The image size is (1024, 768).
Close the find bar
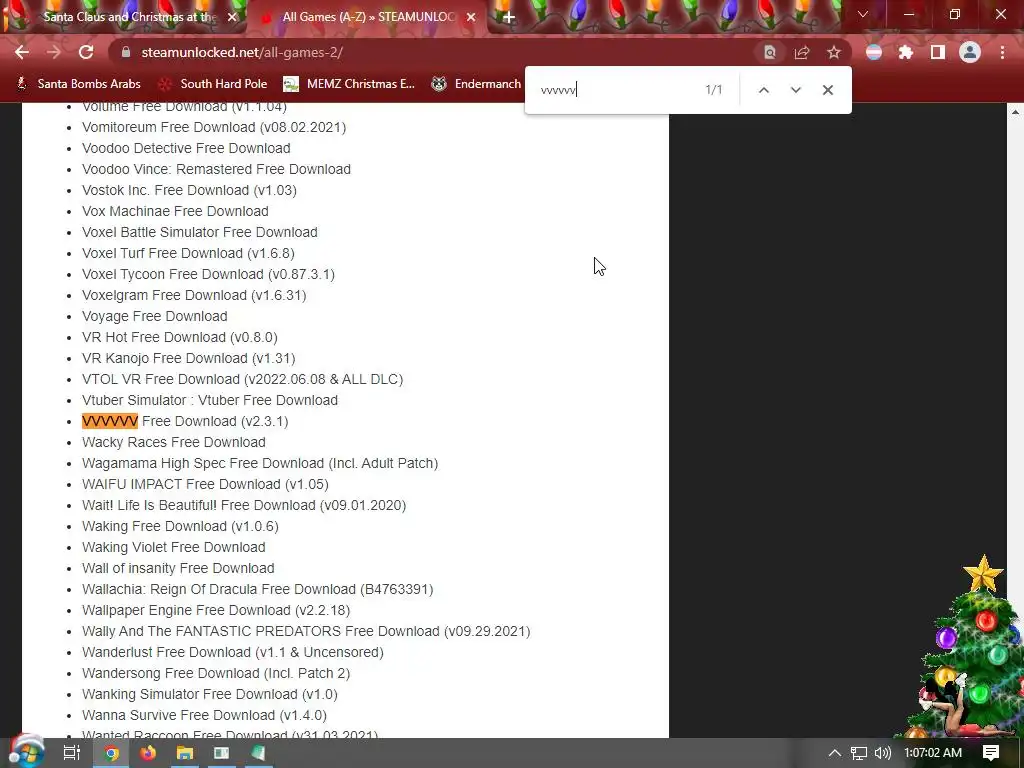click(x=827, y=90)
